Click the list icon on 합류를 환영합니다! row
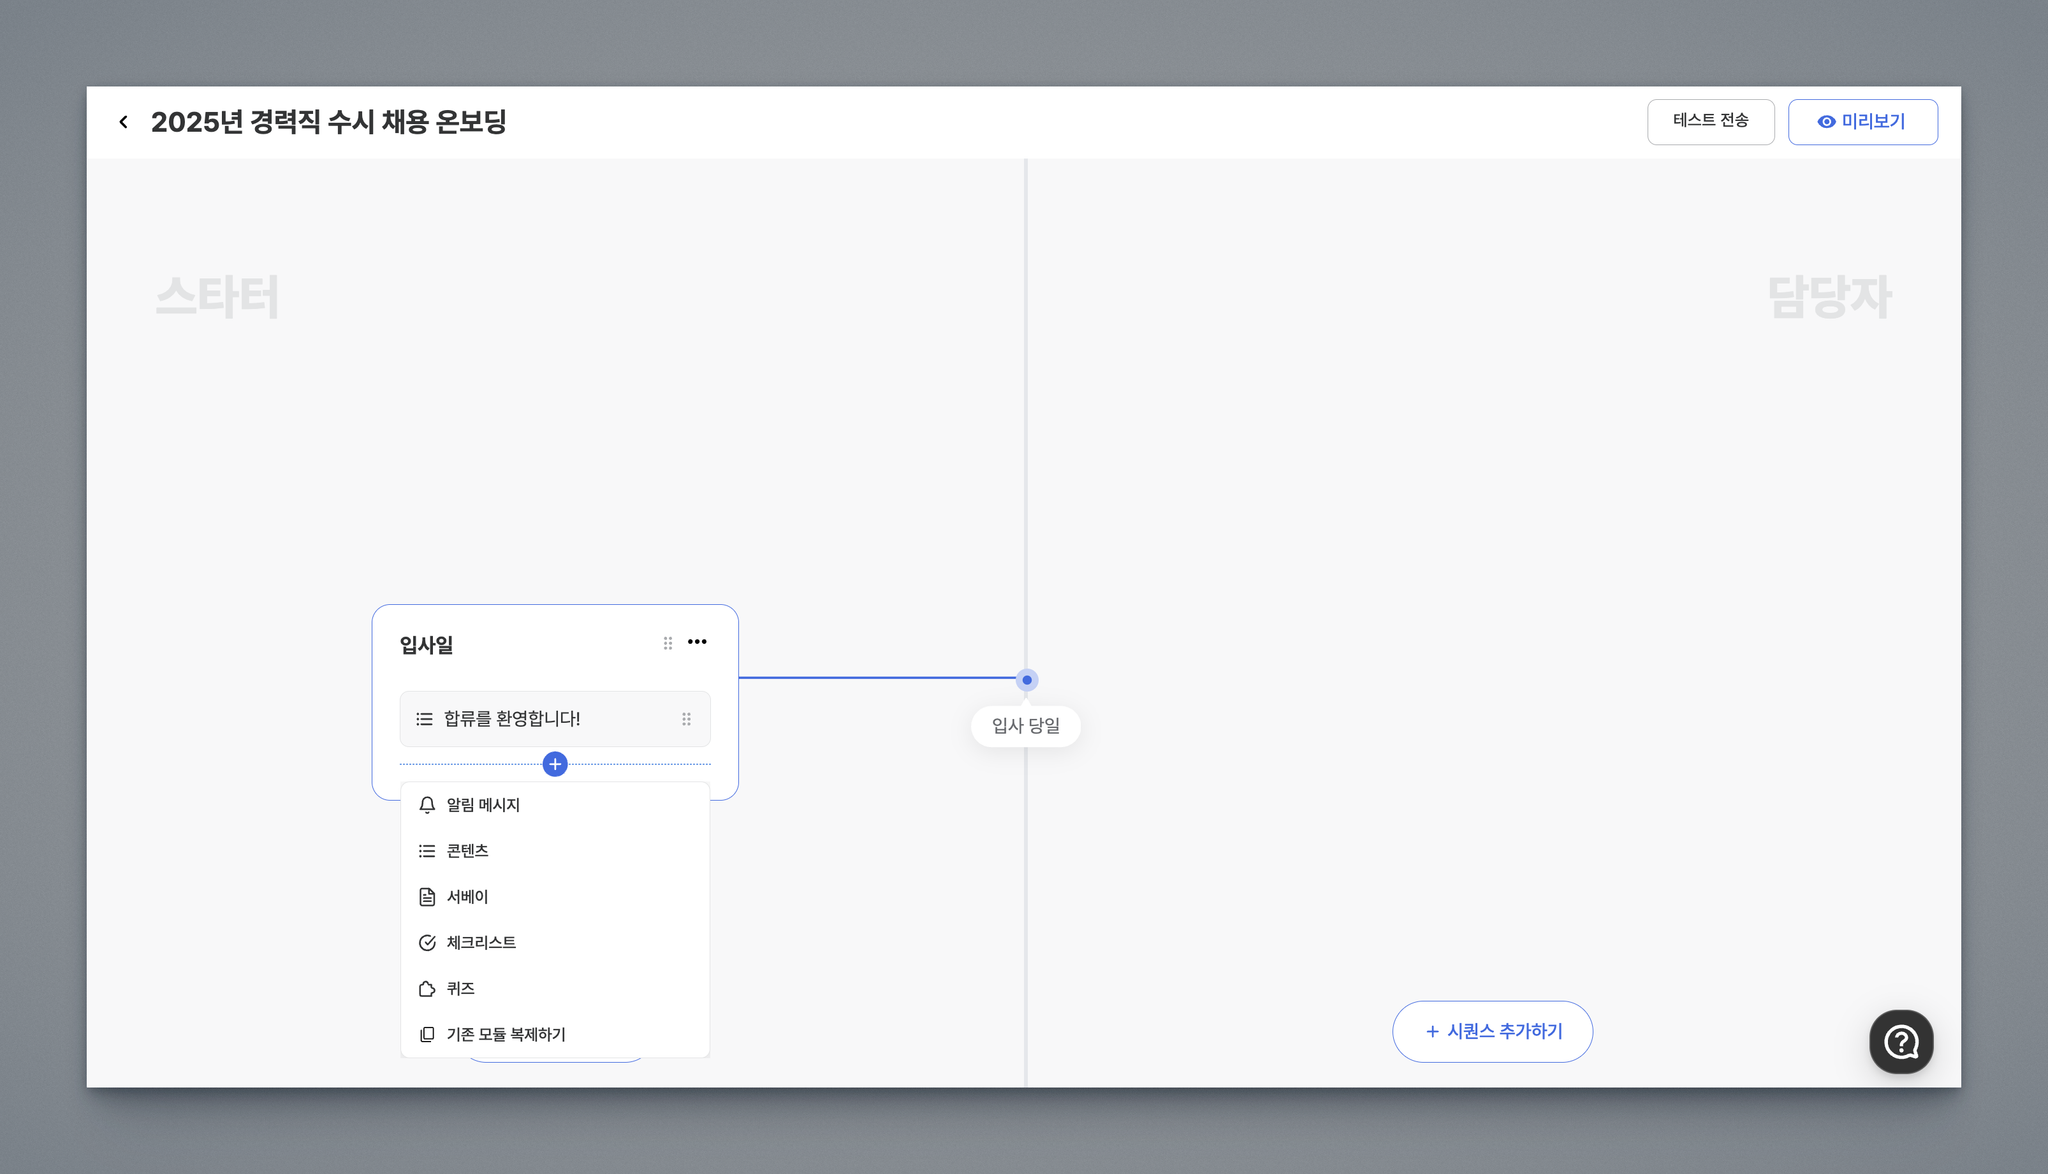 (x=424, y=719)
